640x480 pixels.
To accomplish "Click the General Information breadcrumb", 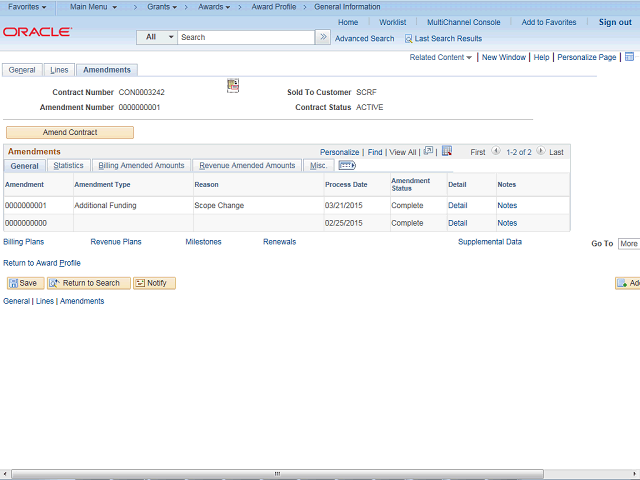I will [347, 7].
